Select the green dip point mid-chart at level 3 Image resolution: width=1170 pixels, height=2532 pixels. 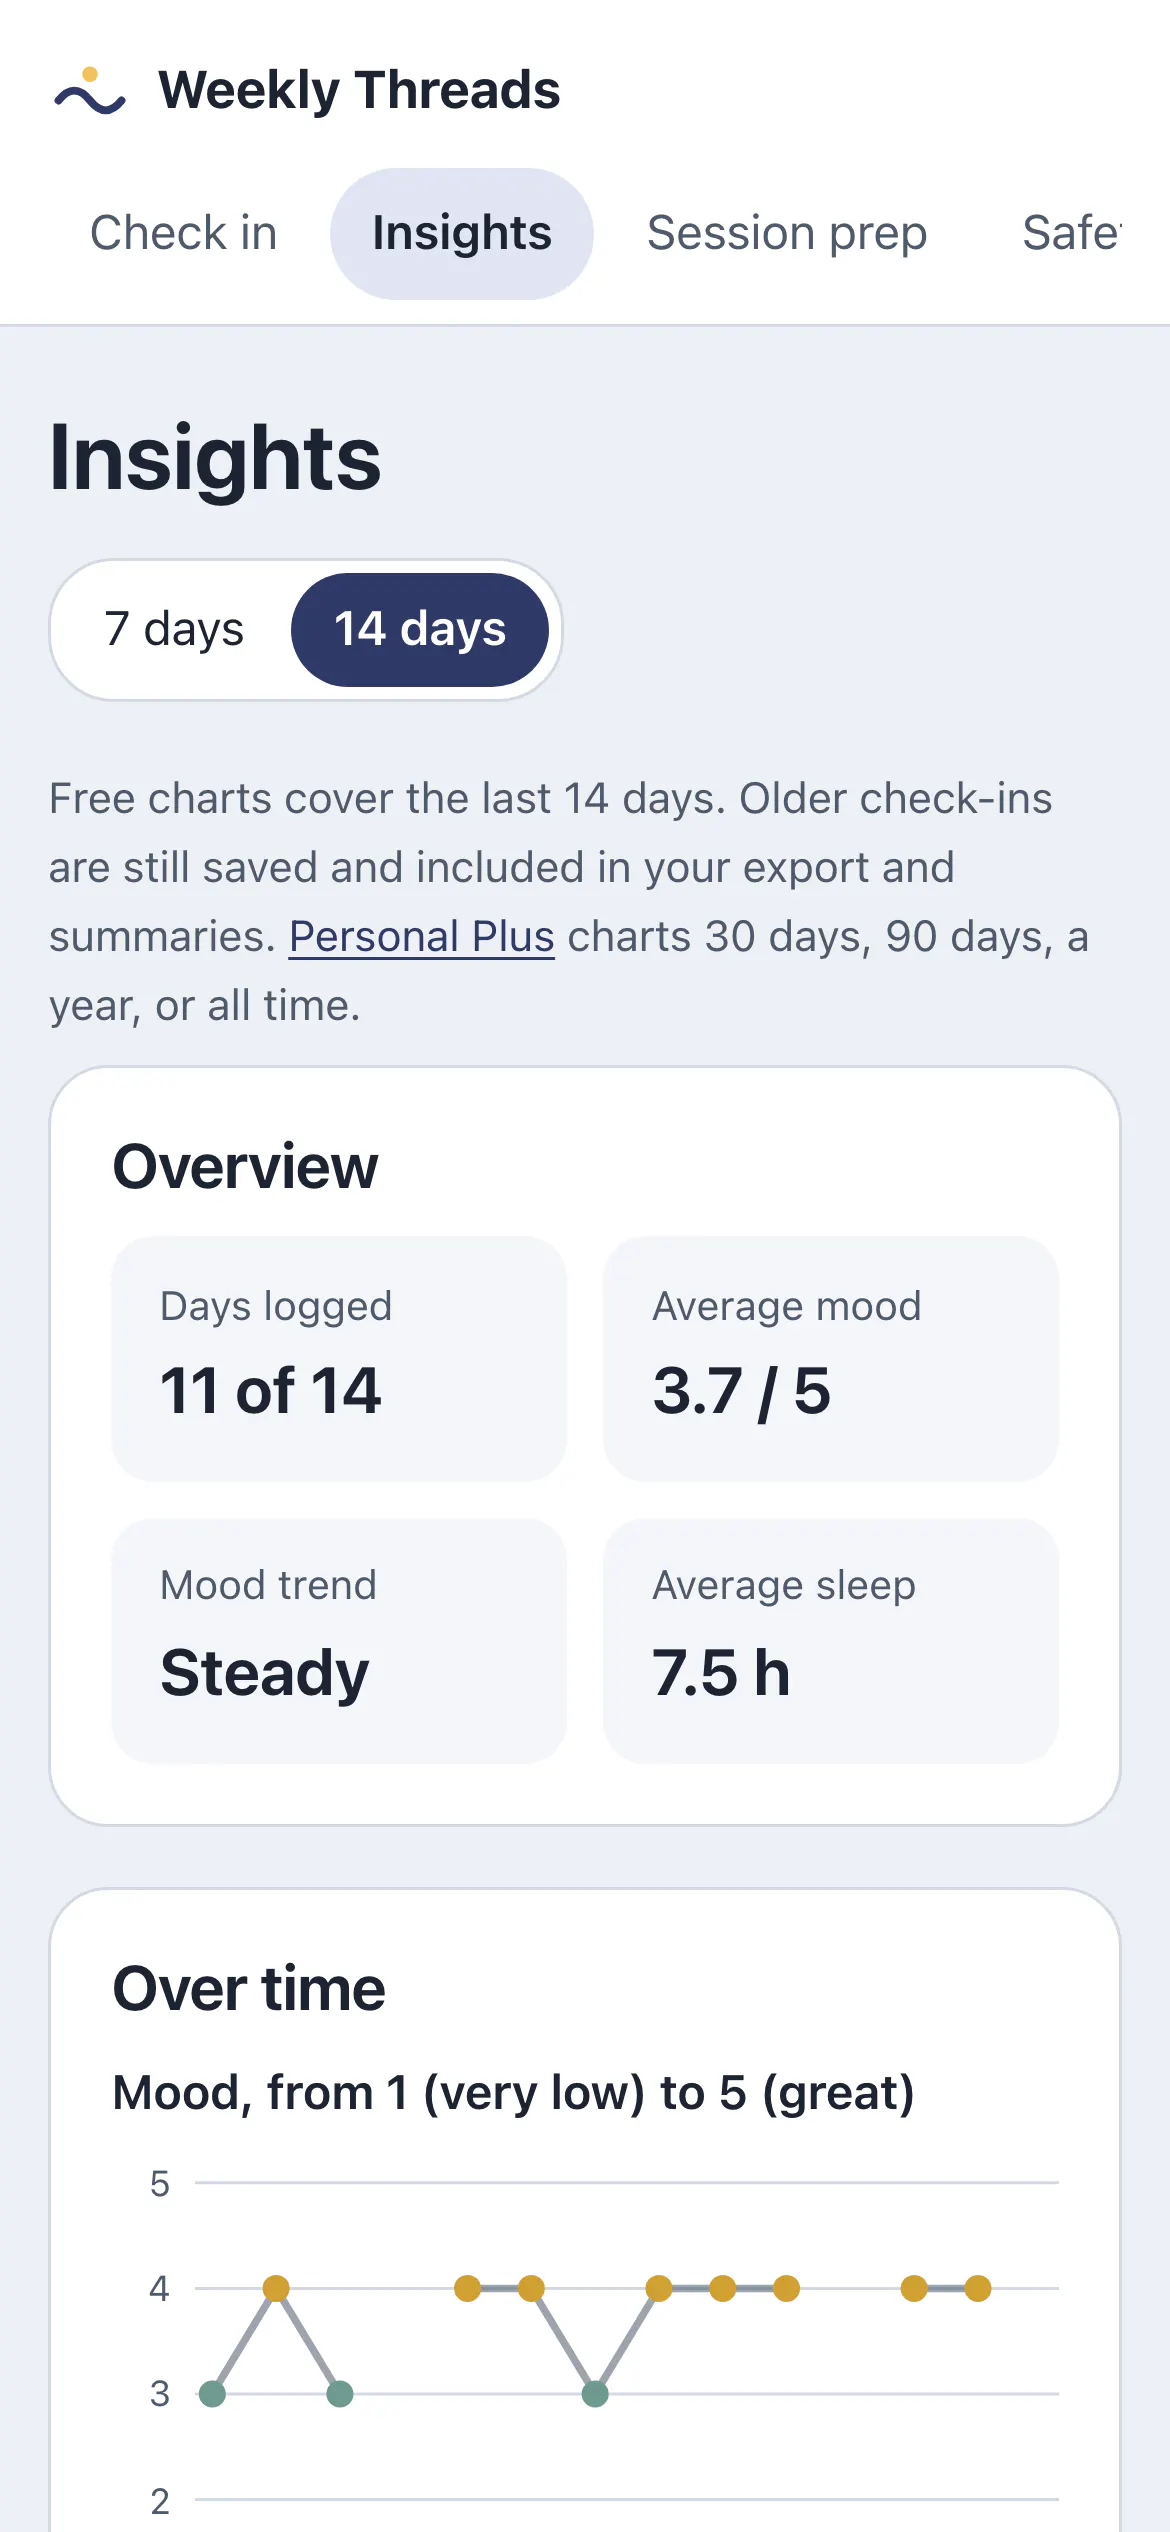pyautogui.click(x=595, y=2394)
